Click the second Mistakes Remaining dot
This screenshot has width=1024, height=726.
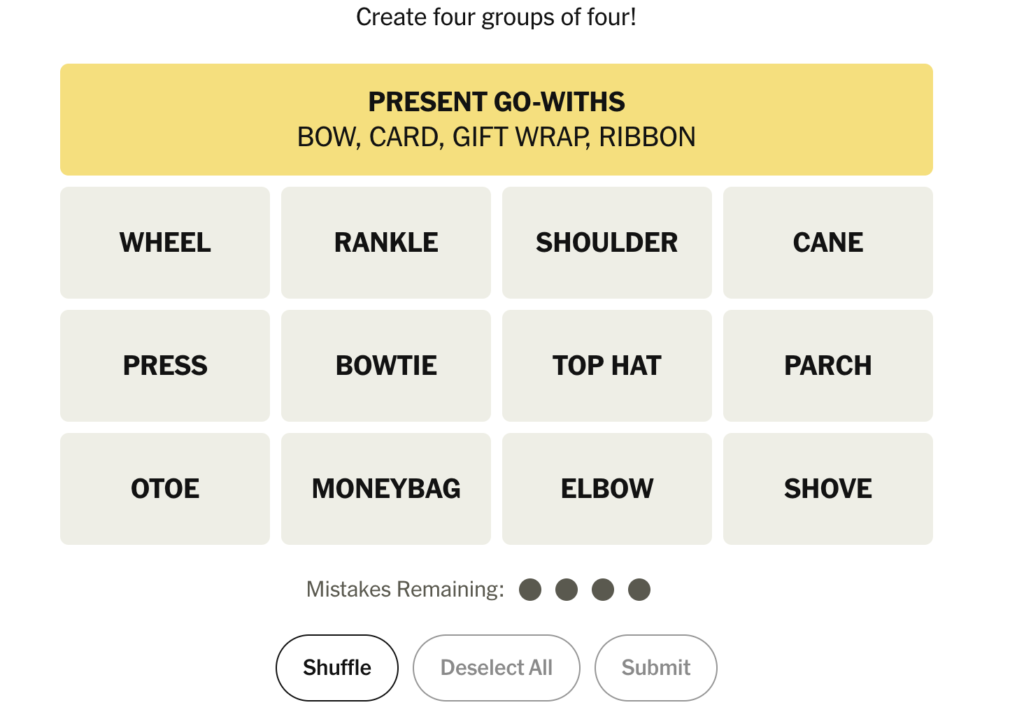[567, 590]
